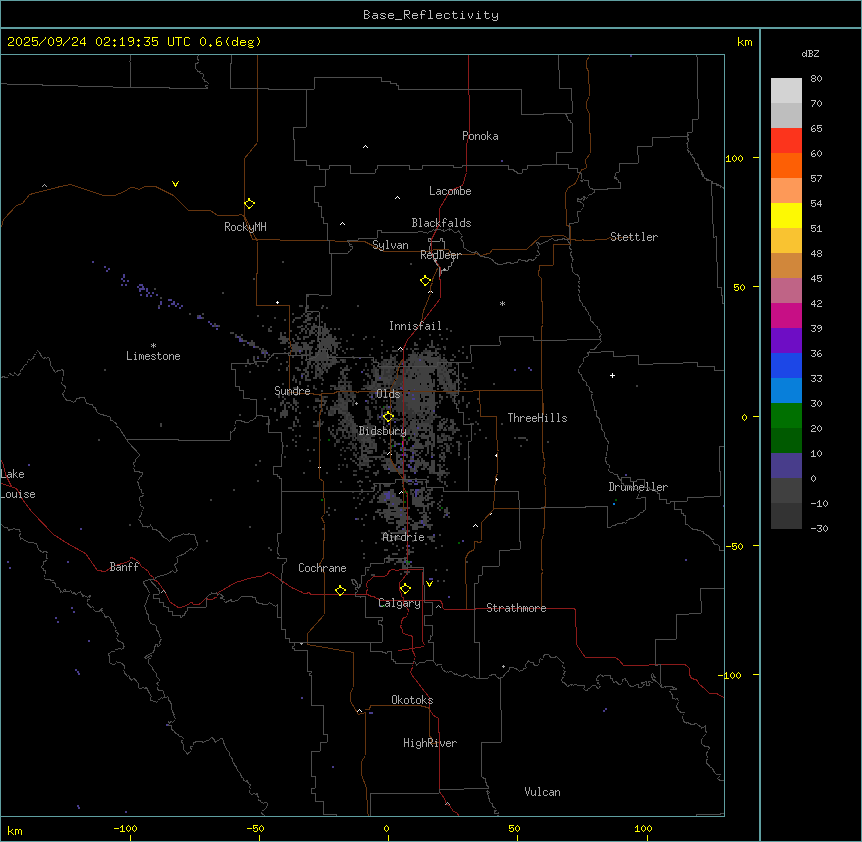
Task: Click the magenta swatch in the color scale
Action: [786, 315]
